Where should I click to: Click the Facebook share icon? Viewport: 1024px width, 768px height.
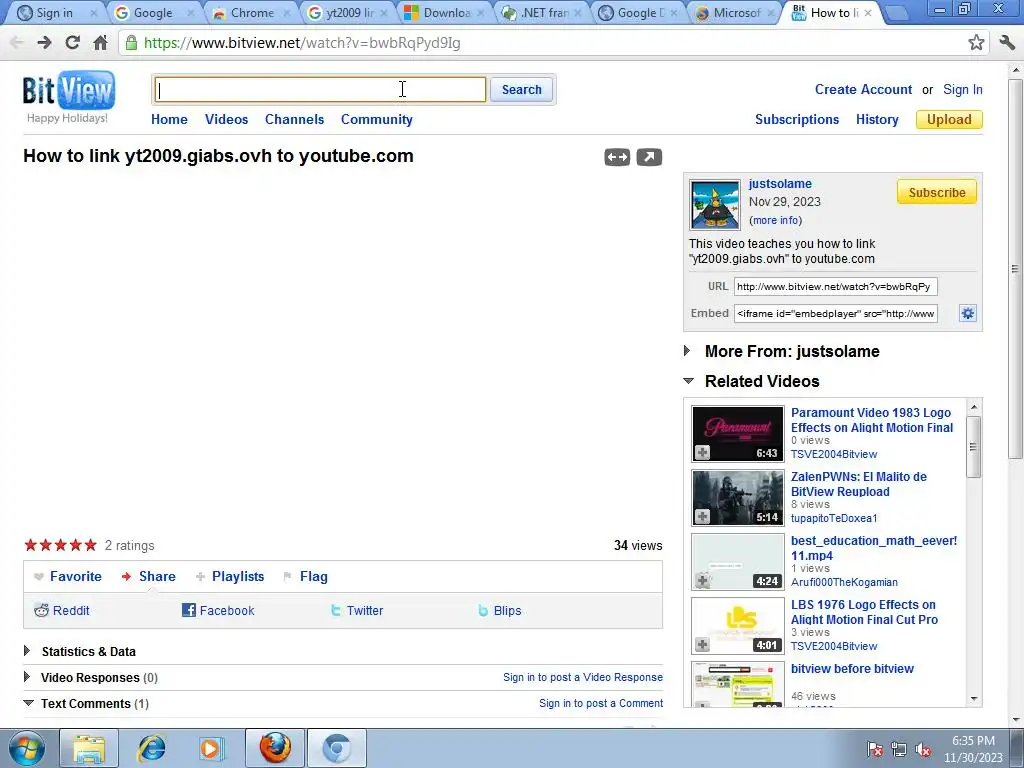click(x=189, y=611)
